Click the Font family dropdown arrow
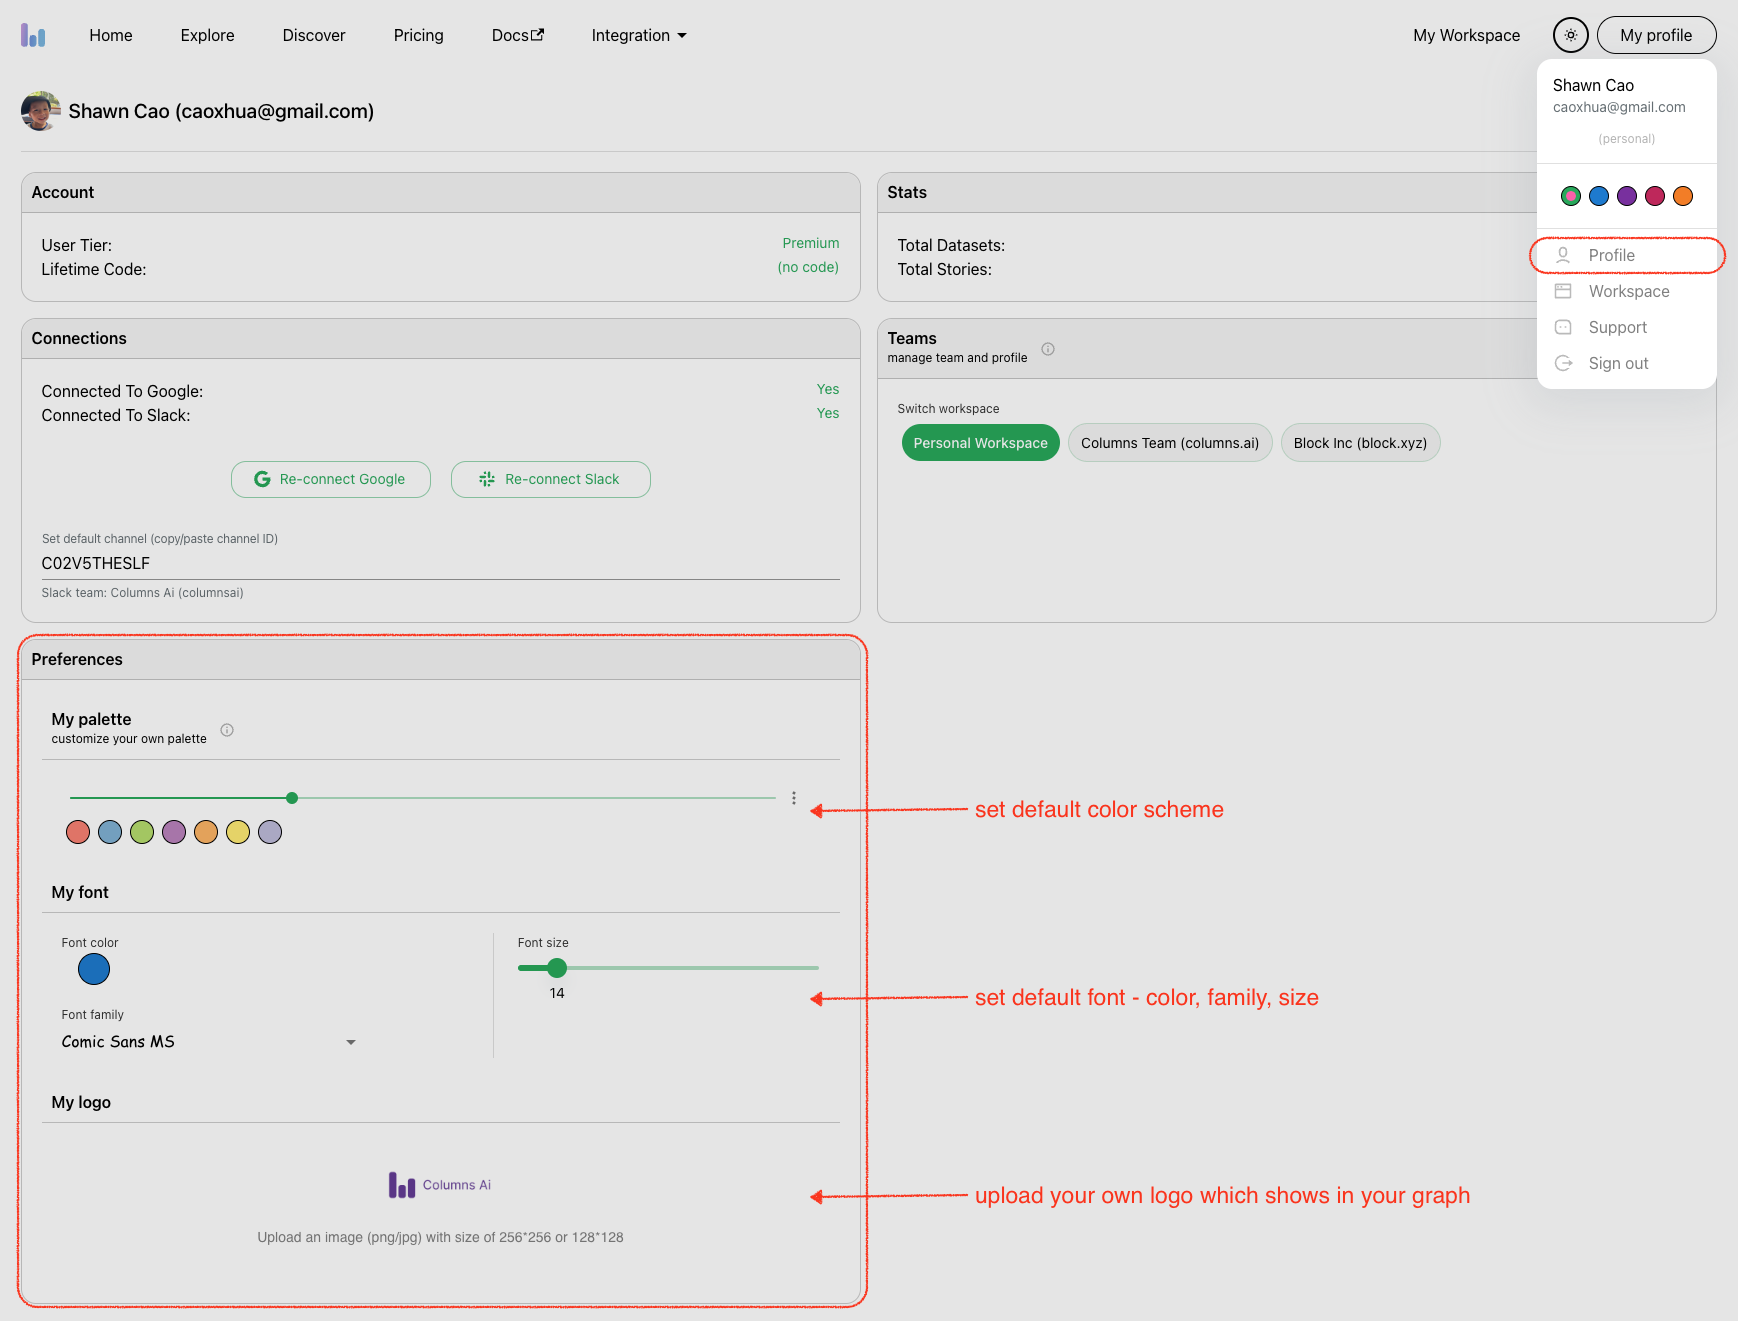 (351, 1042)
